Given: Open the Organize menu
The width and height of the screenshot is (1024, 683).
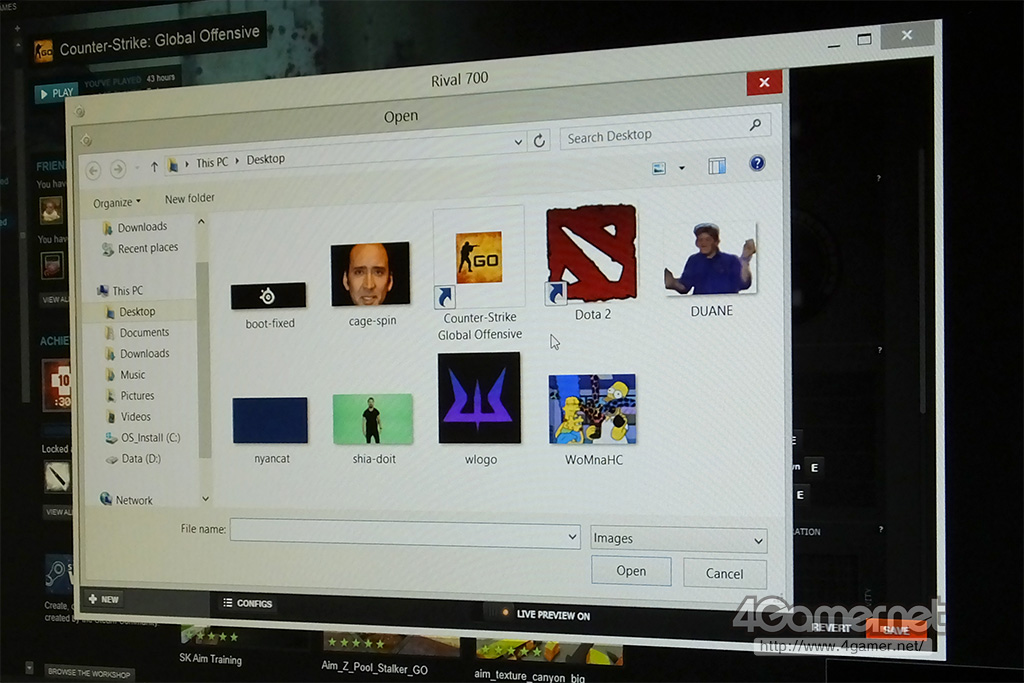Looking at the screenshot, I should coord(117,202).
